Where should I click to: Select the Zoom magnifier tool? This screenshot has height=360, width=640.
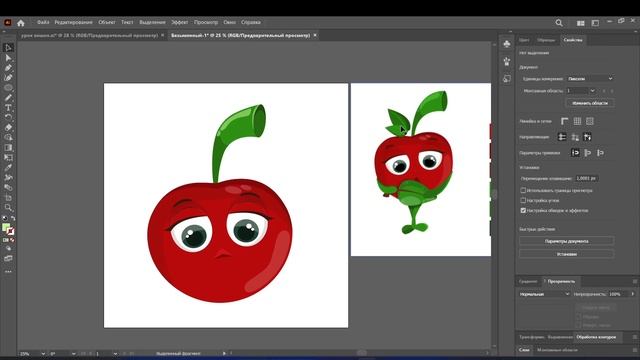tap(8, 207)
